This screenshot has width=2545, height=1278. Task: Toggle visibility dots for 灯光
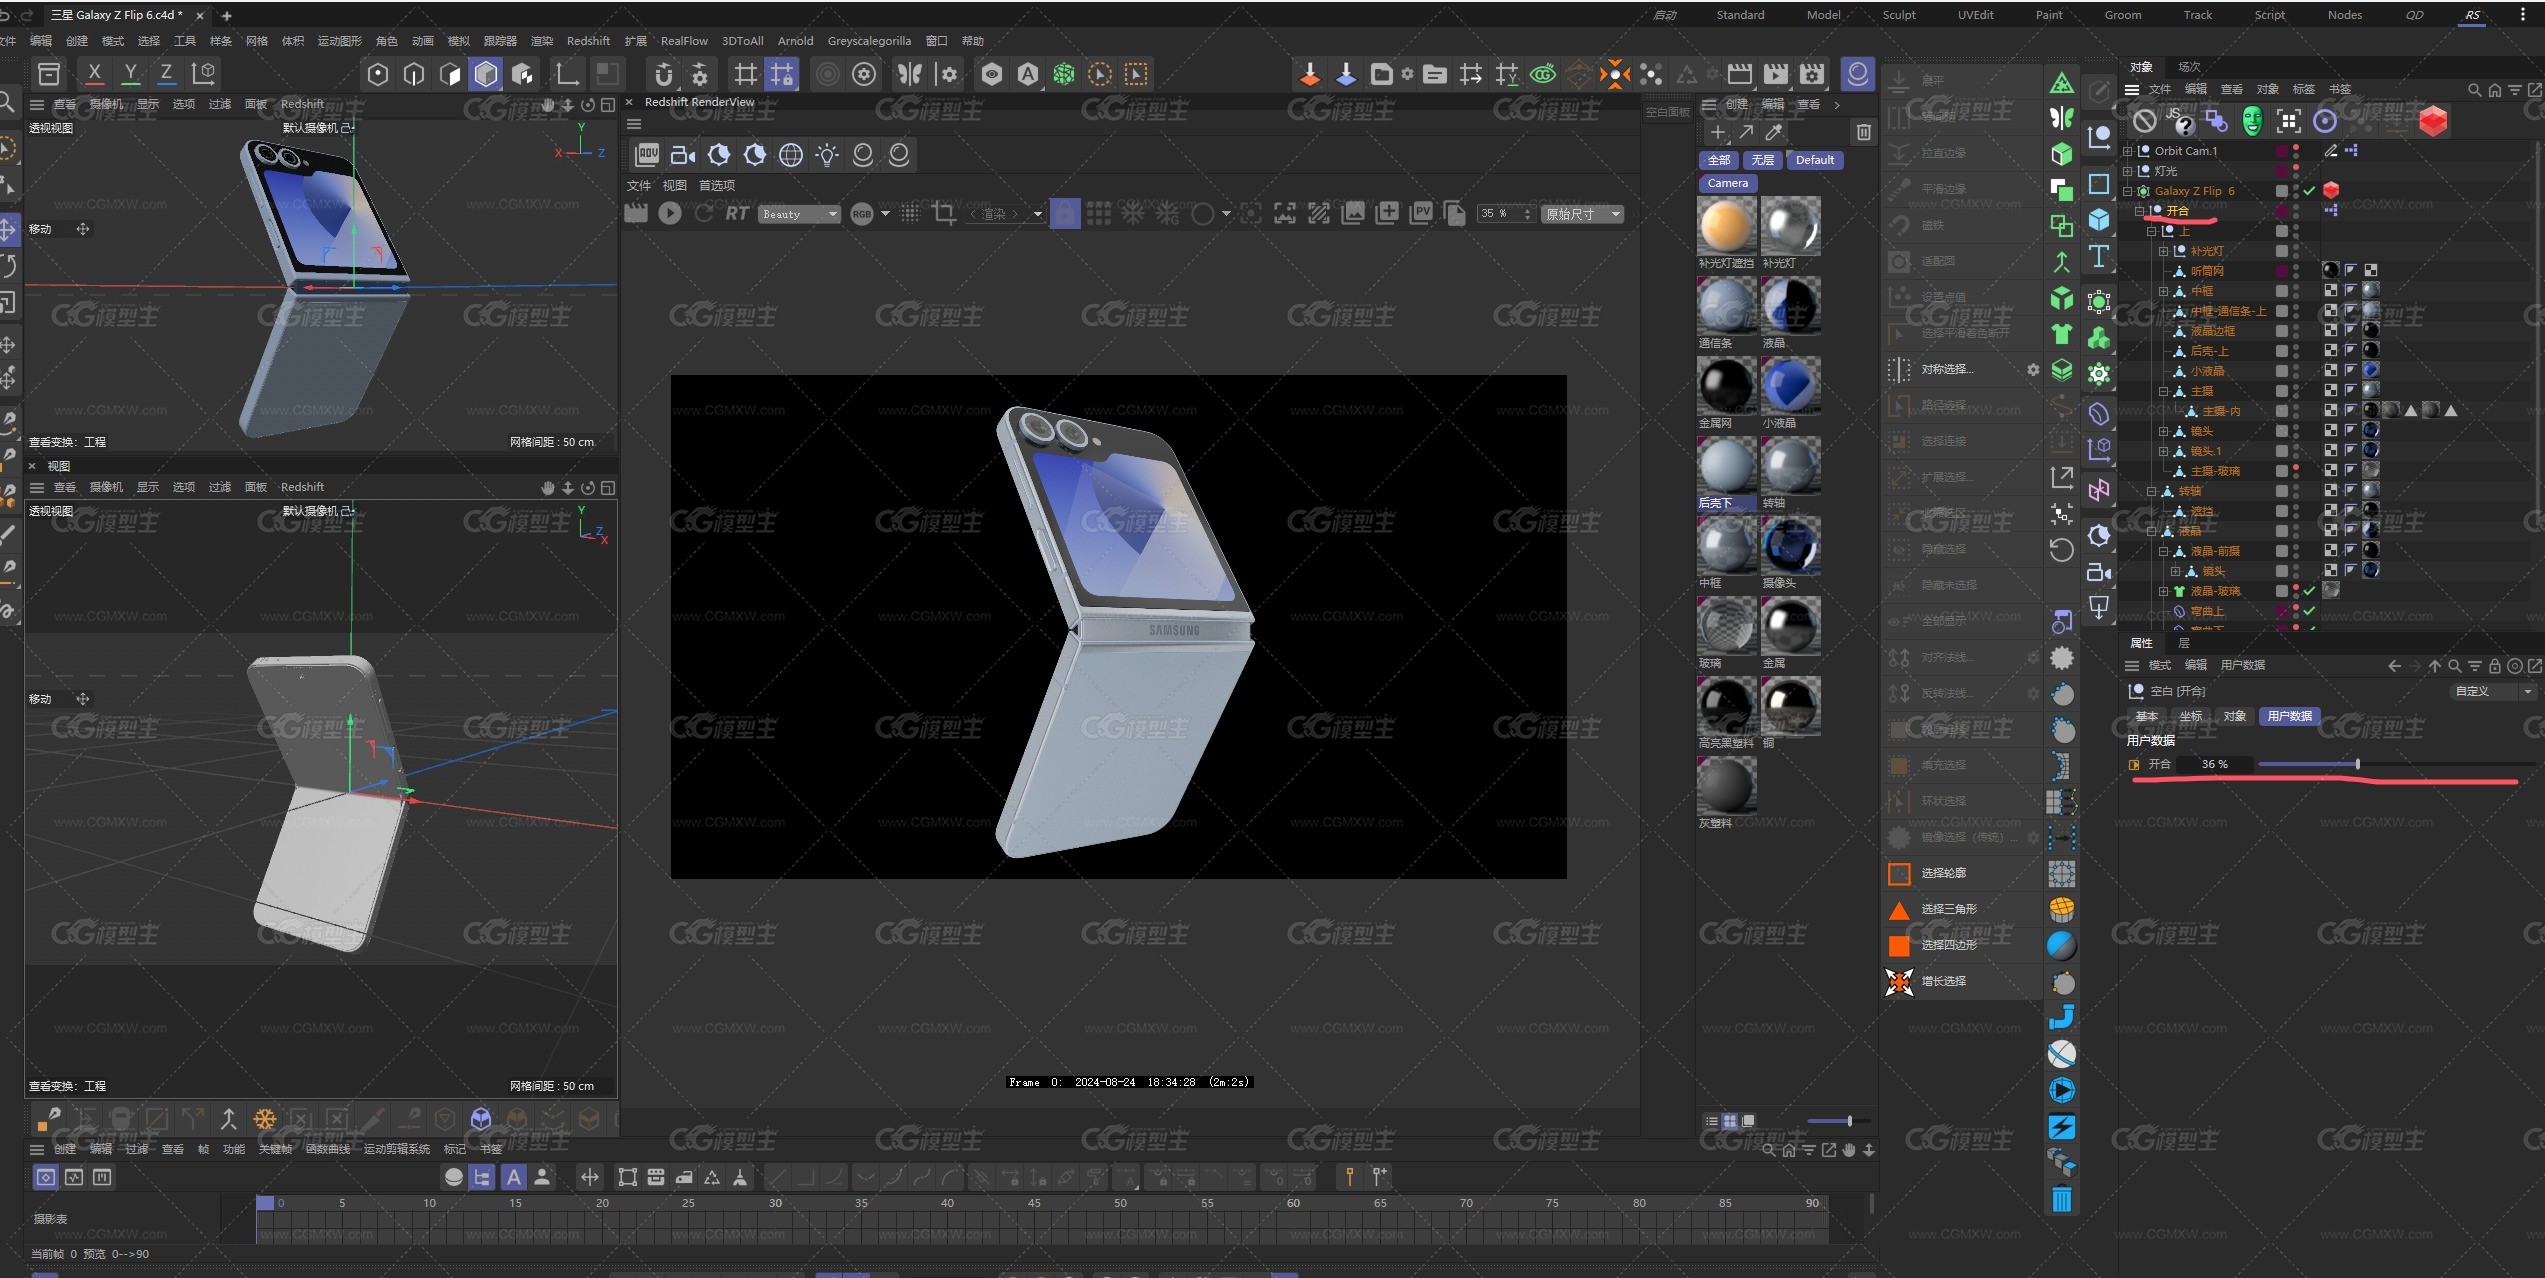2296,171
